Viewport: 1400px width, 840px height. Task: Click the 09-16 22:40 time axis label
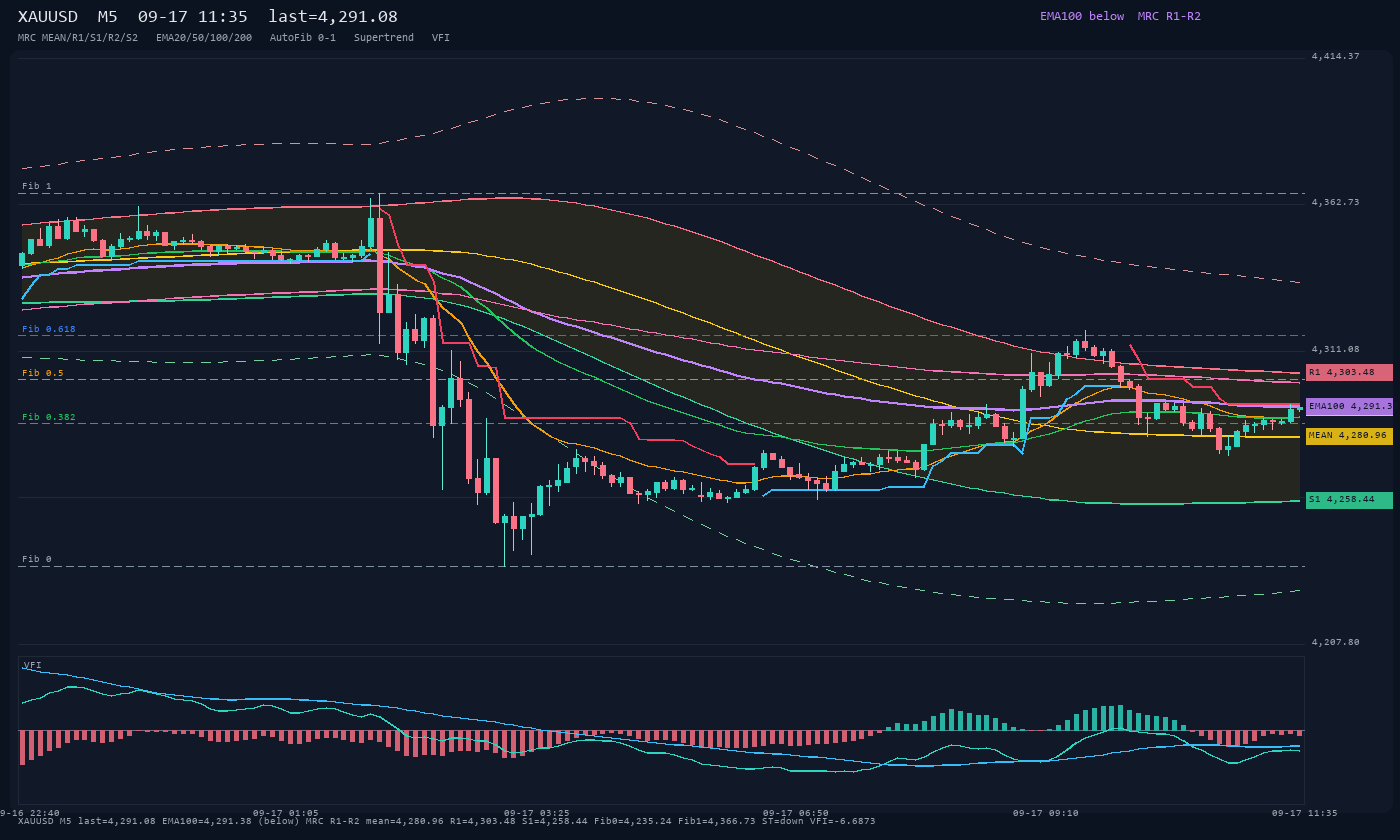click(30, 813)
